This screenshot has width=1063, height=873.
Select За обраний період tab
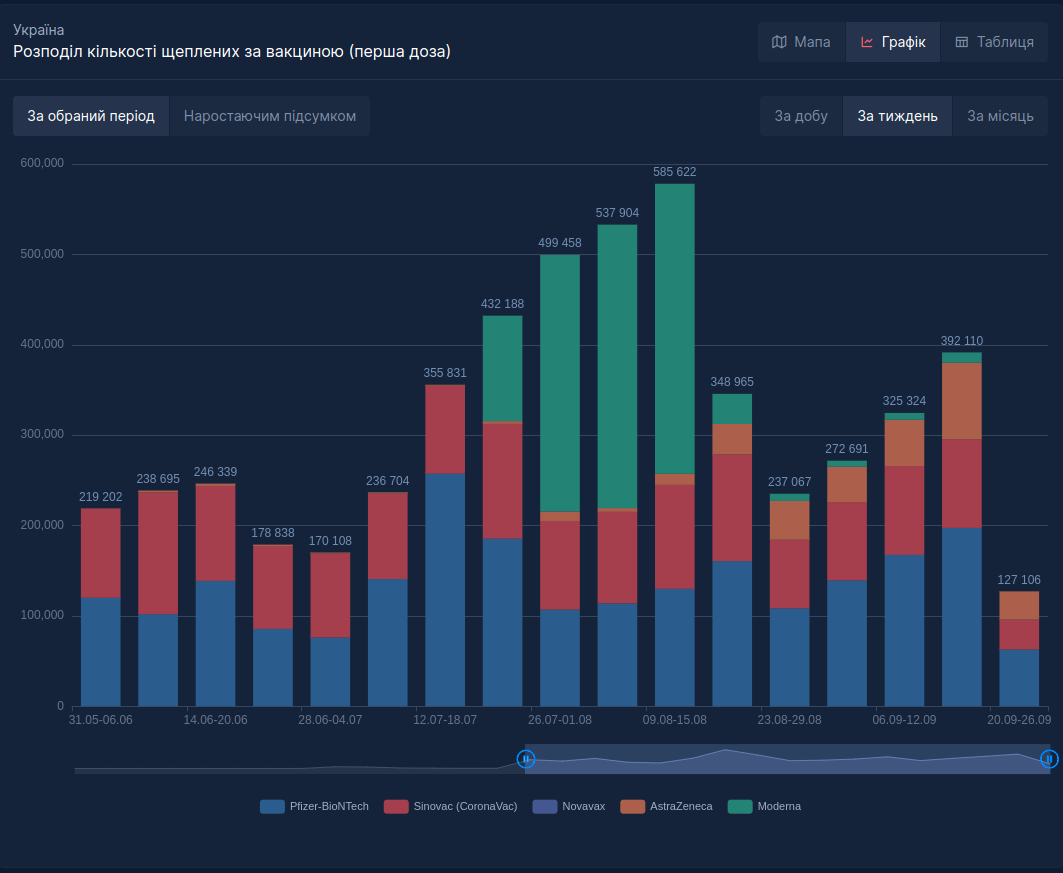(x=91, y=116)
